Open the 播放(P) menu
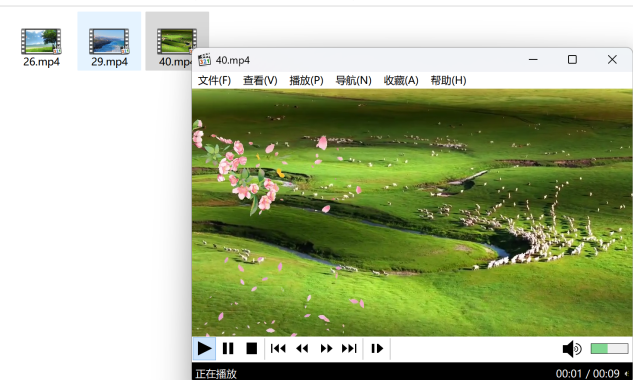Viewport: 633px width, 380px height. coord(306,80)
